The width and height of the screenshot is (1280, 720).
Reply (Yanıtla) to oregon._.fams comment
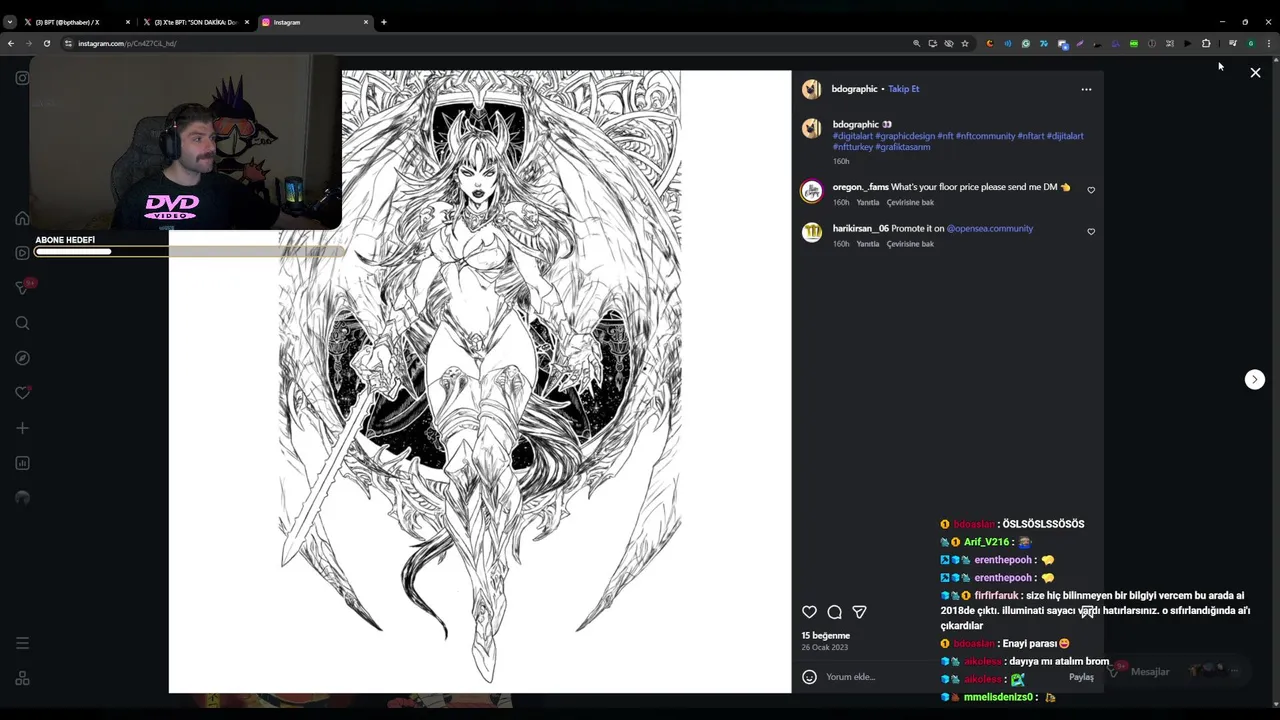coord(867,203)
